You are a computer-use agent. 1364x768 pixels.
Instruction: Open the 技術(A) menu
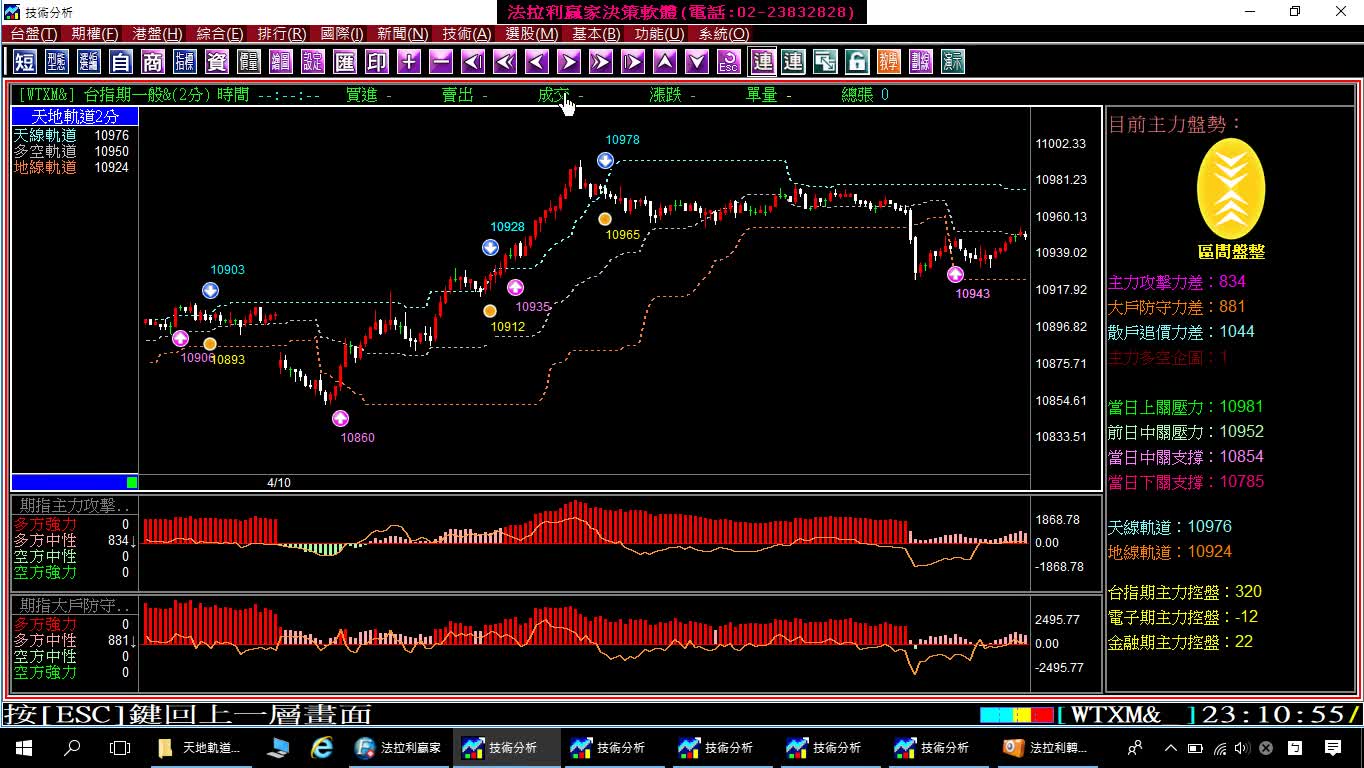[467, 34]
